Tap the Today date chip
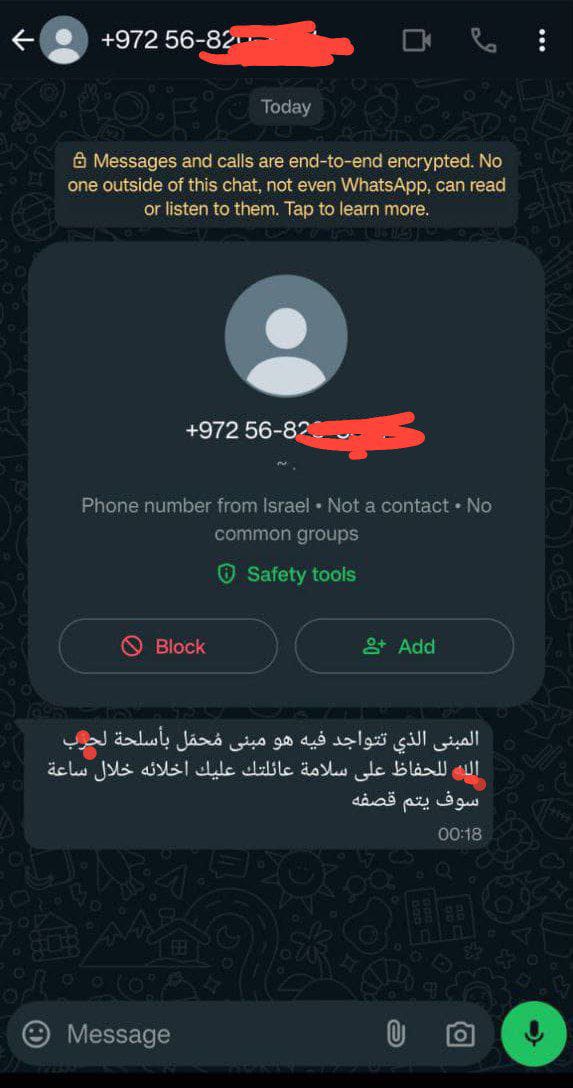Image resolution: width=573 pixels, height=1088 pixels. click(x=286, y=107)
